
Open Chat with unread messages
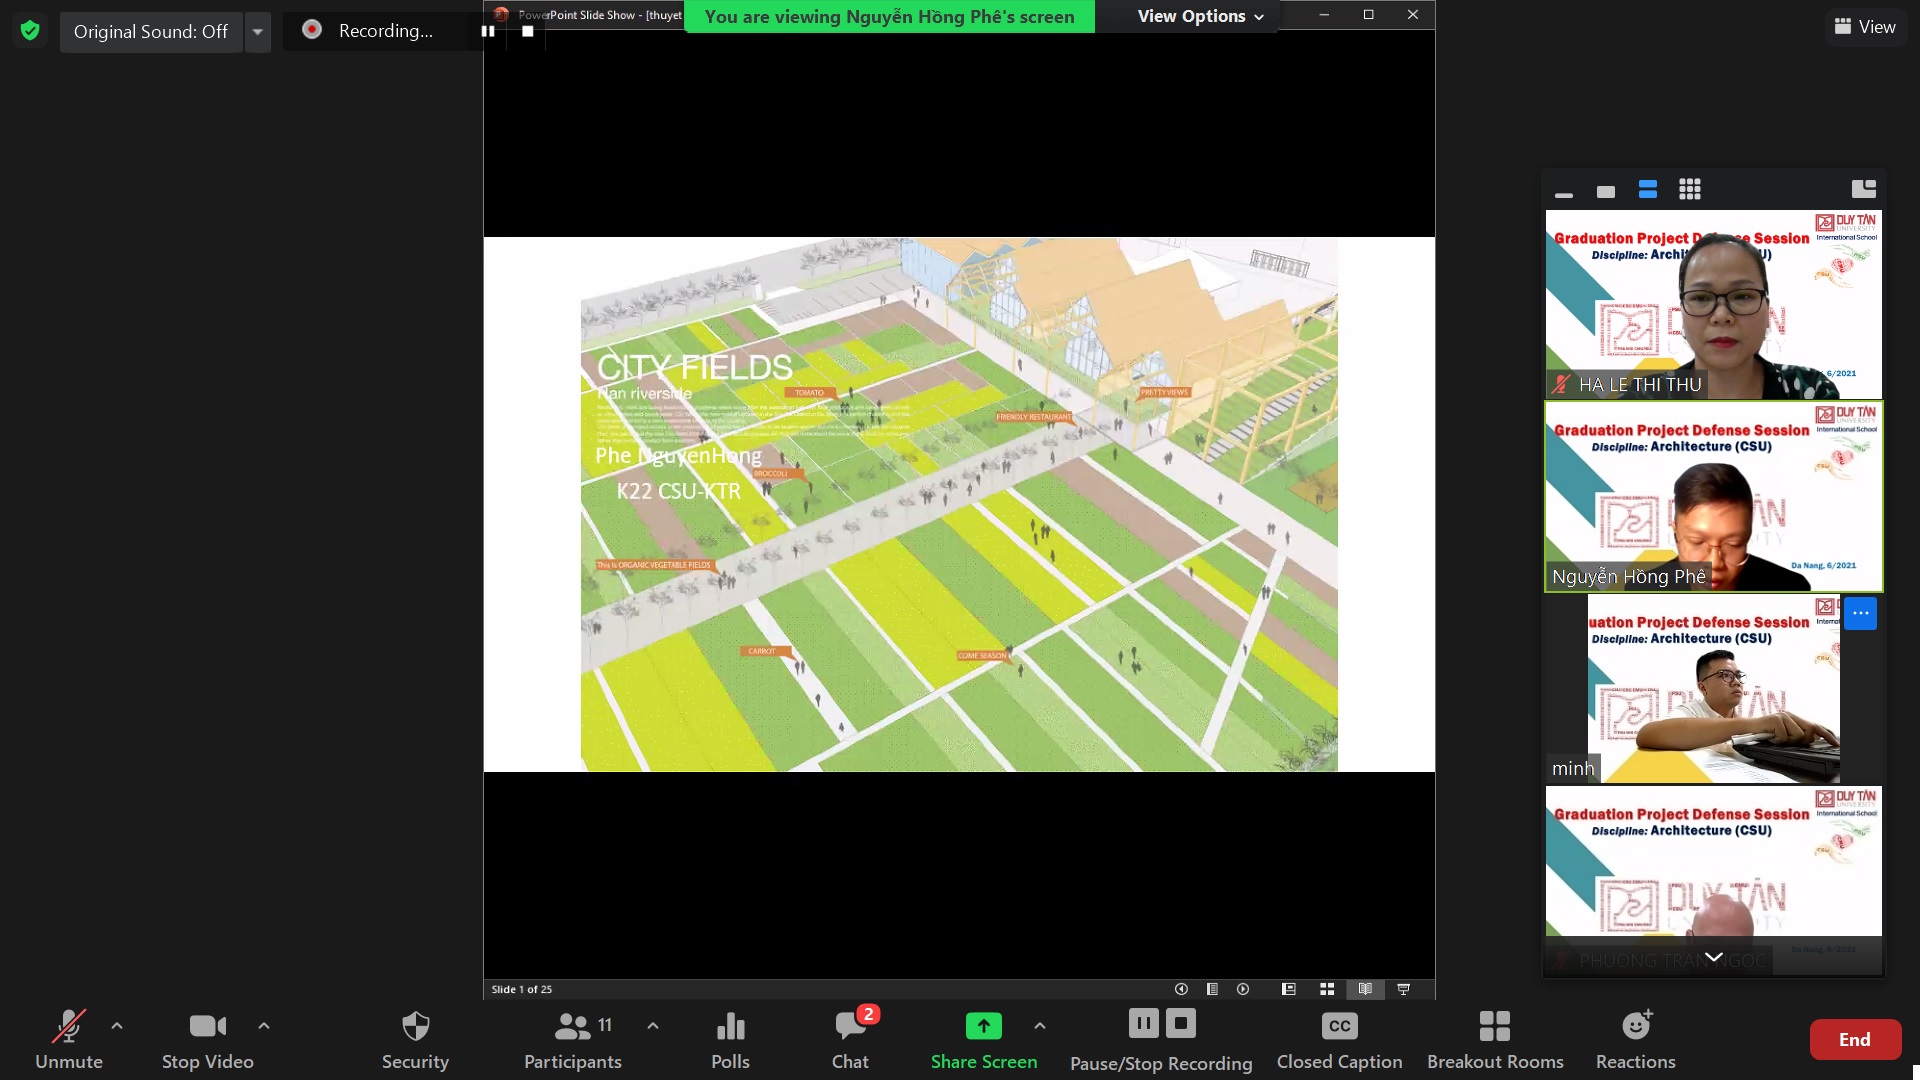[x=851, y=1040]
